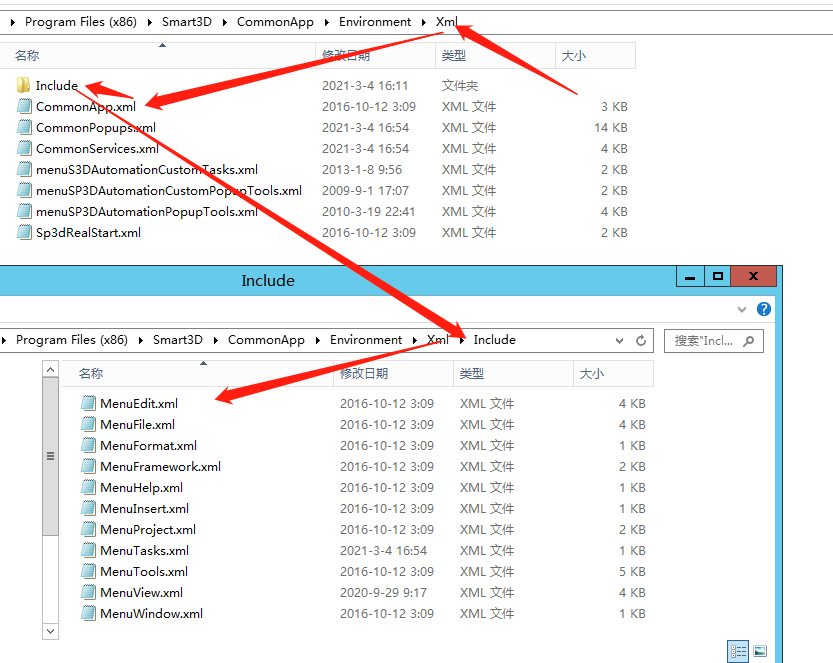Click the 文件夹 type of Include folder
The image size is (833, 663).
click(460, 86)
